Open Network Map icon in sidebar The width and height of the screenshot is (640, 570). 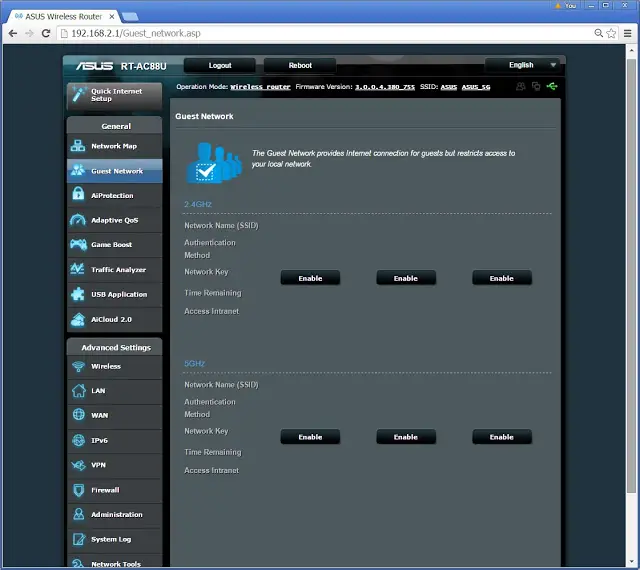(x=78, y=146)
